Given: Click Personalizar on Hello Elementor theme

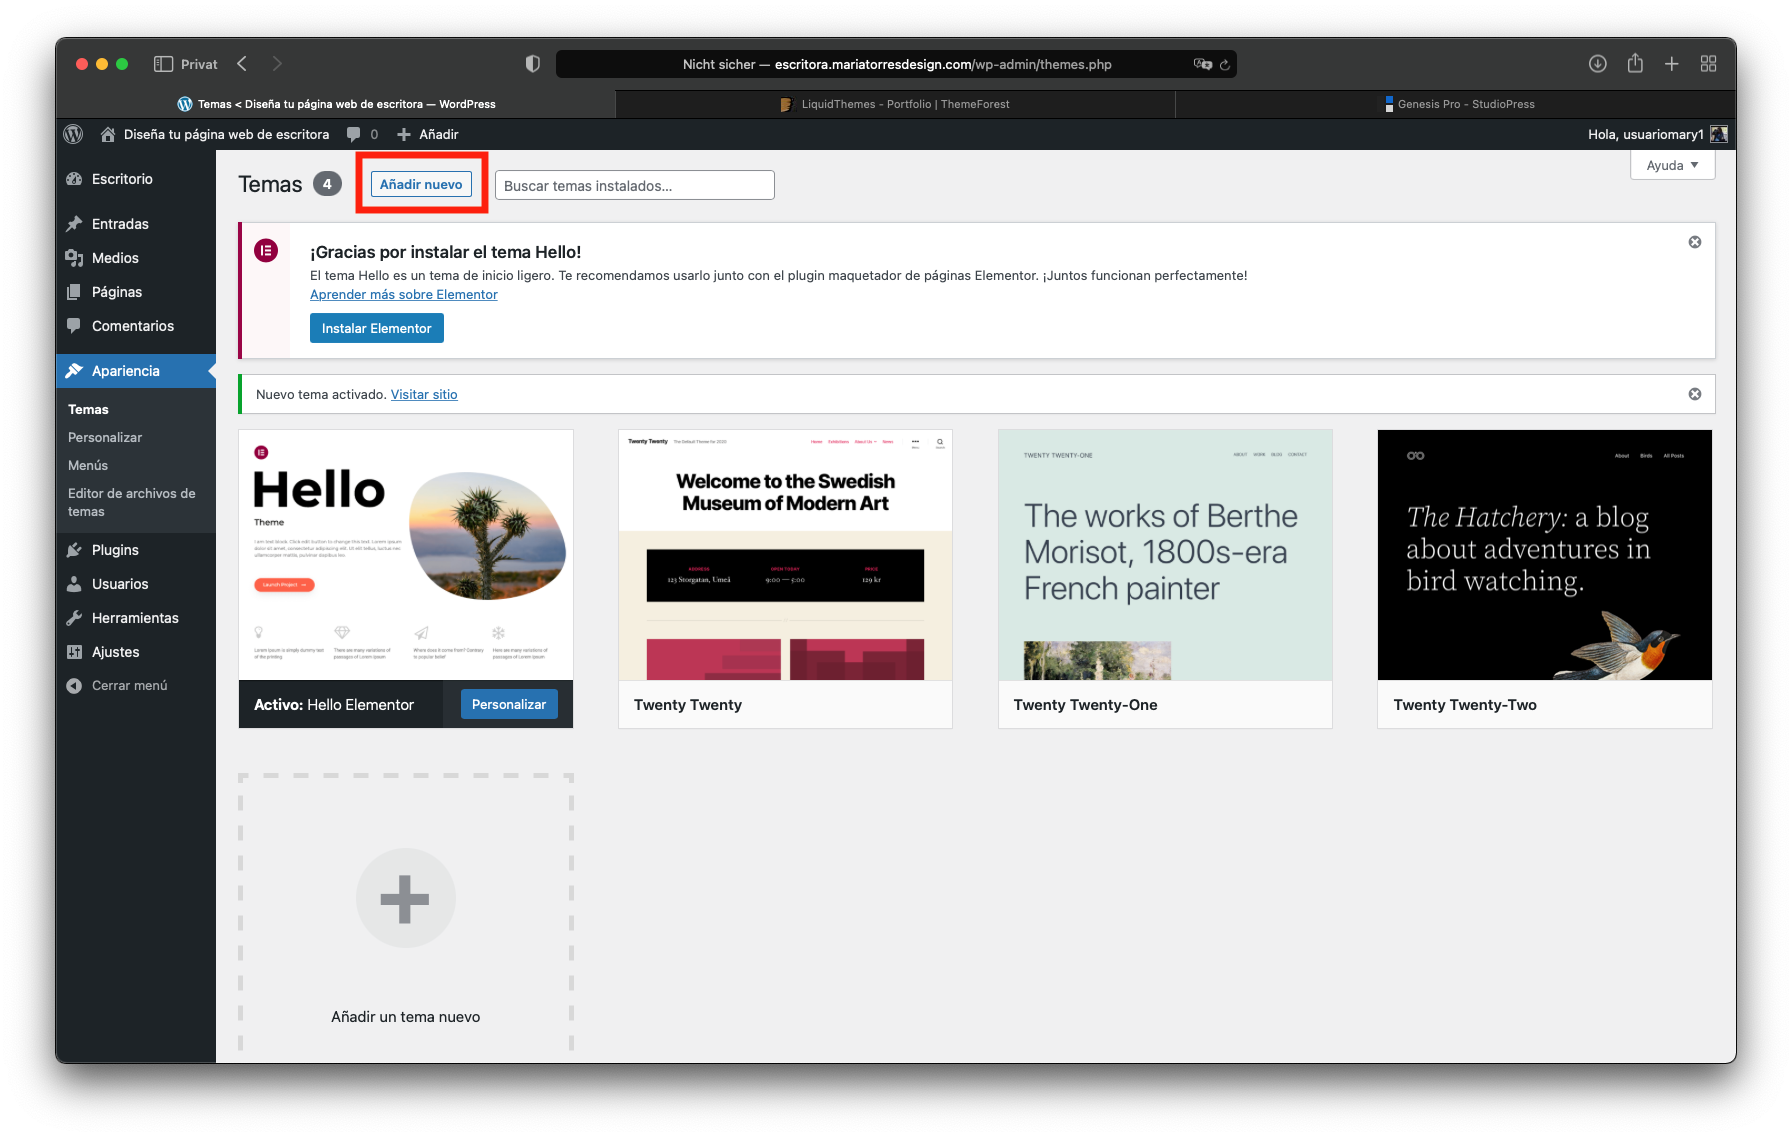Looking at the screenshot, I should 509,704.
